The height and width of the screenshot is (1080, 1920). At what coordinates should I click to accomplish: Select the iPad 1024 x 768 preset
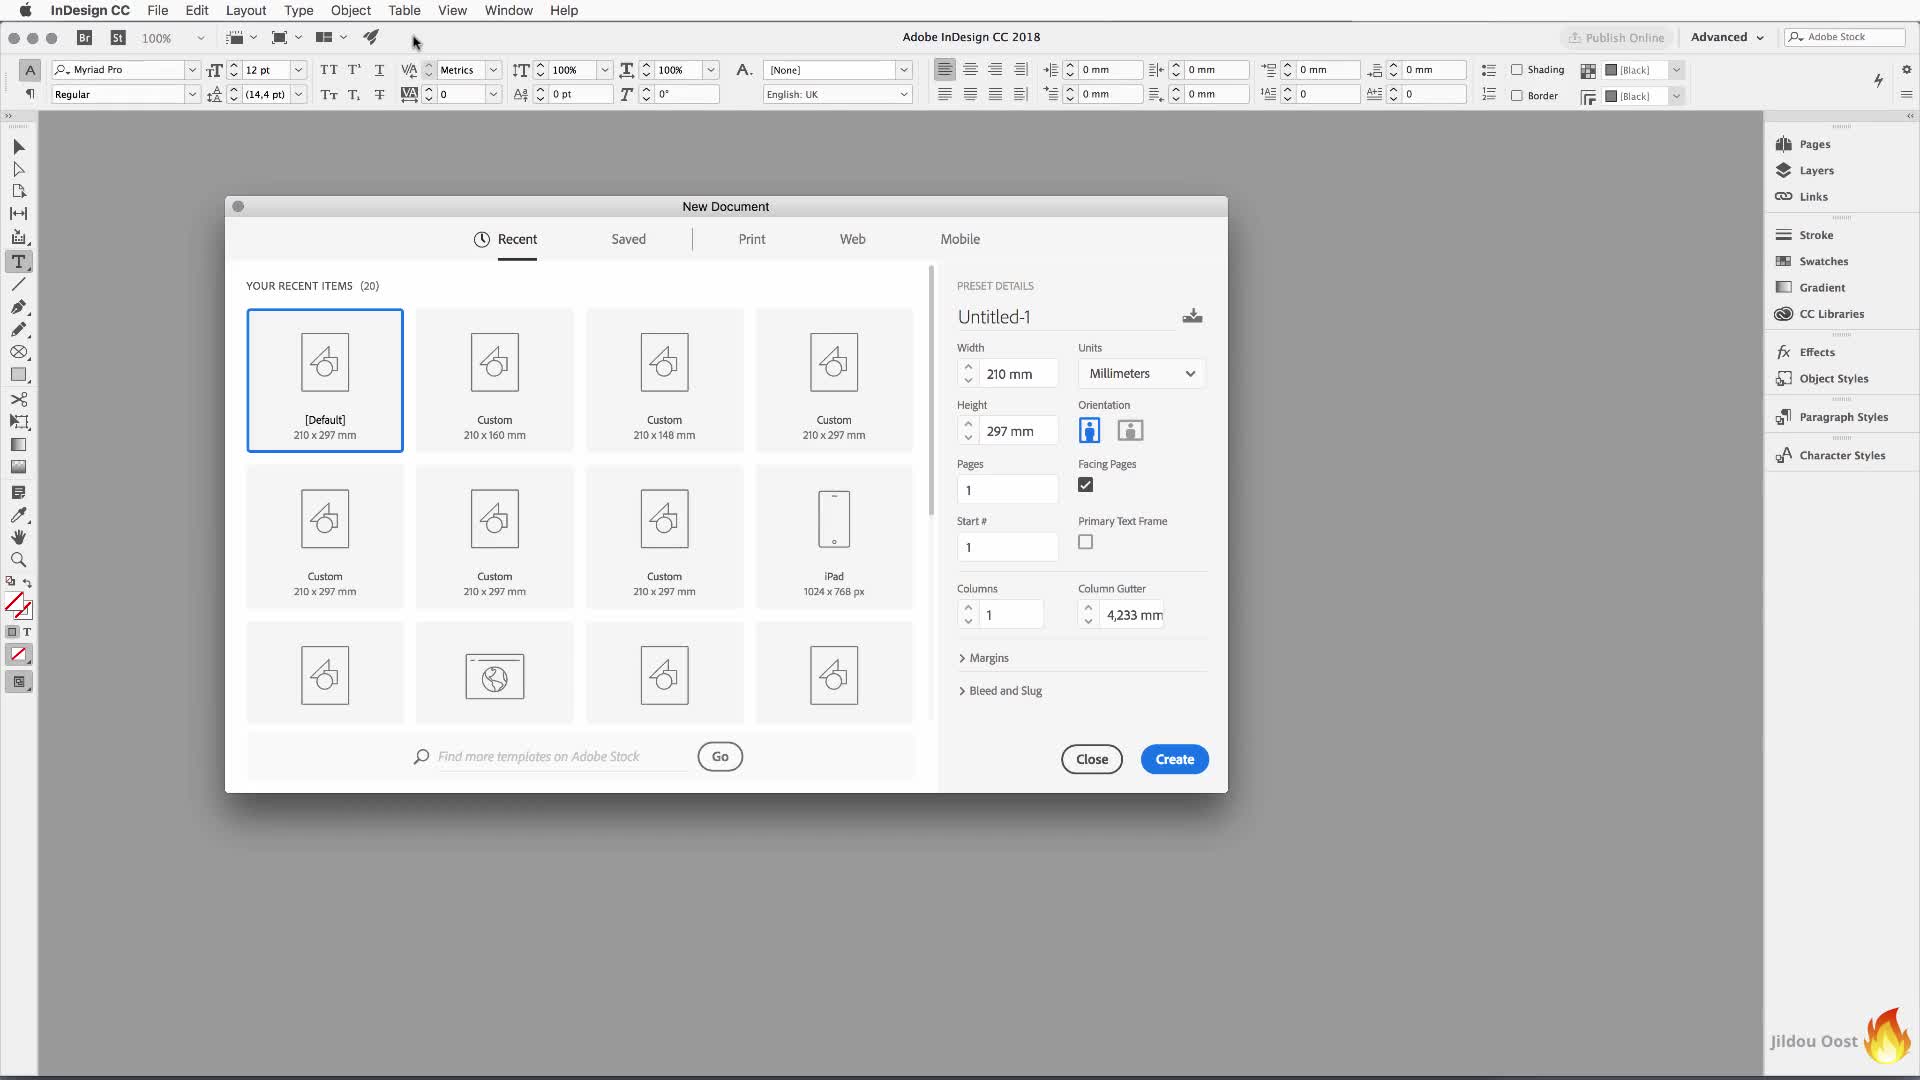[834, 537]
